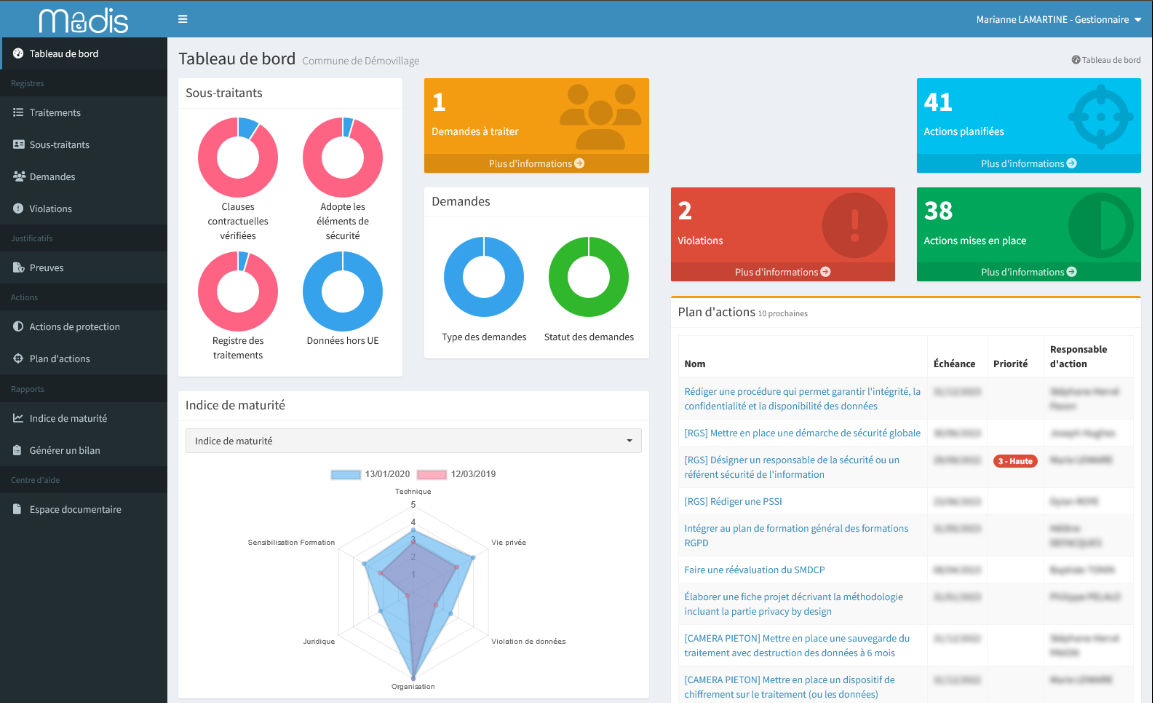
Task: Click the breadcrumb dashboard icon at top right
Action: tap(1076, 60)
